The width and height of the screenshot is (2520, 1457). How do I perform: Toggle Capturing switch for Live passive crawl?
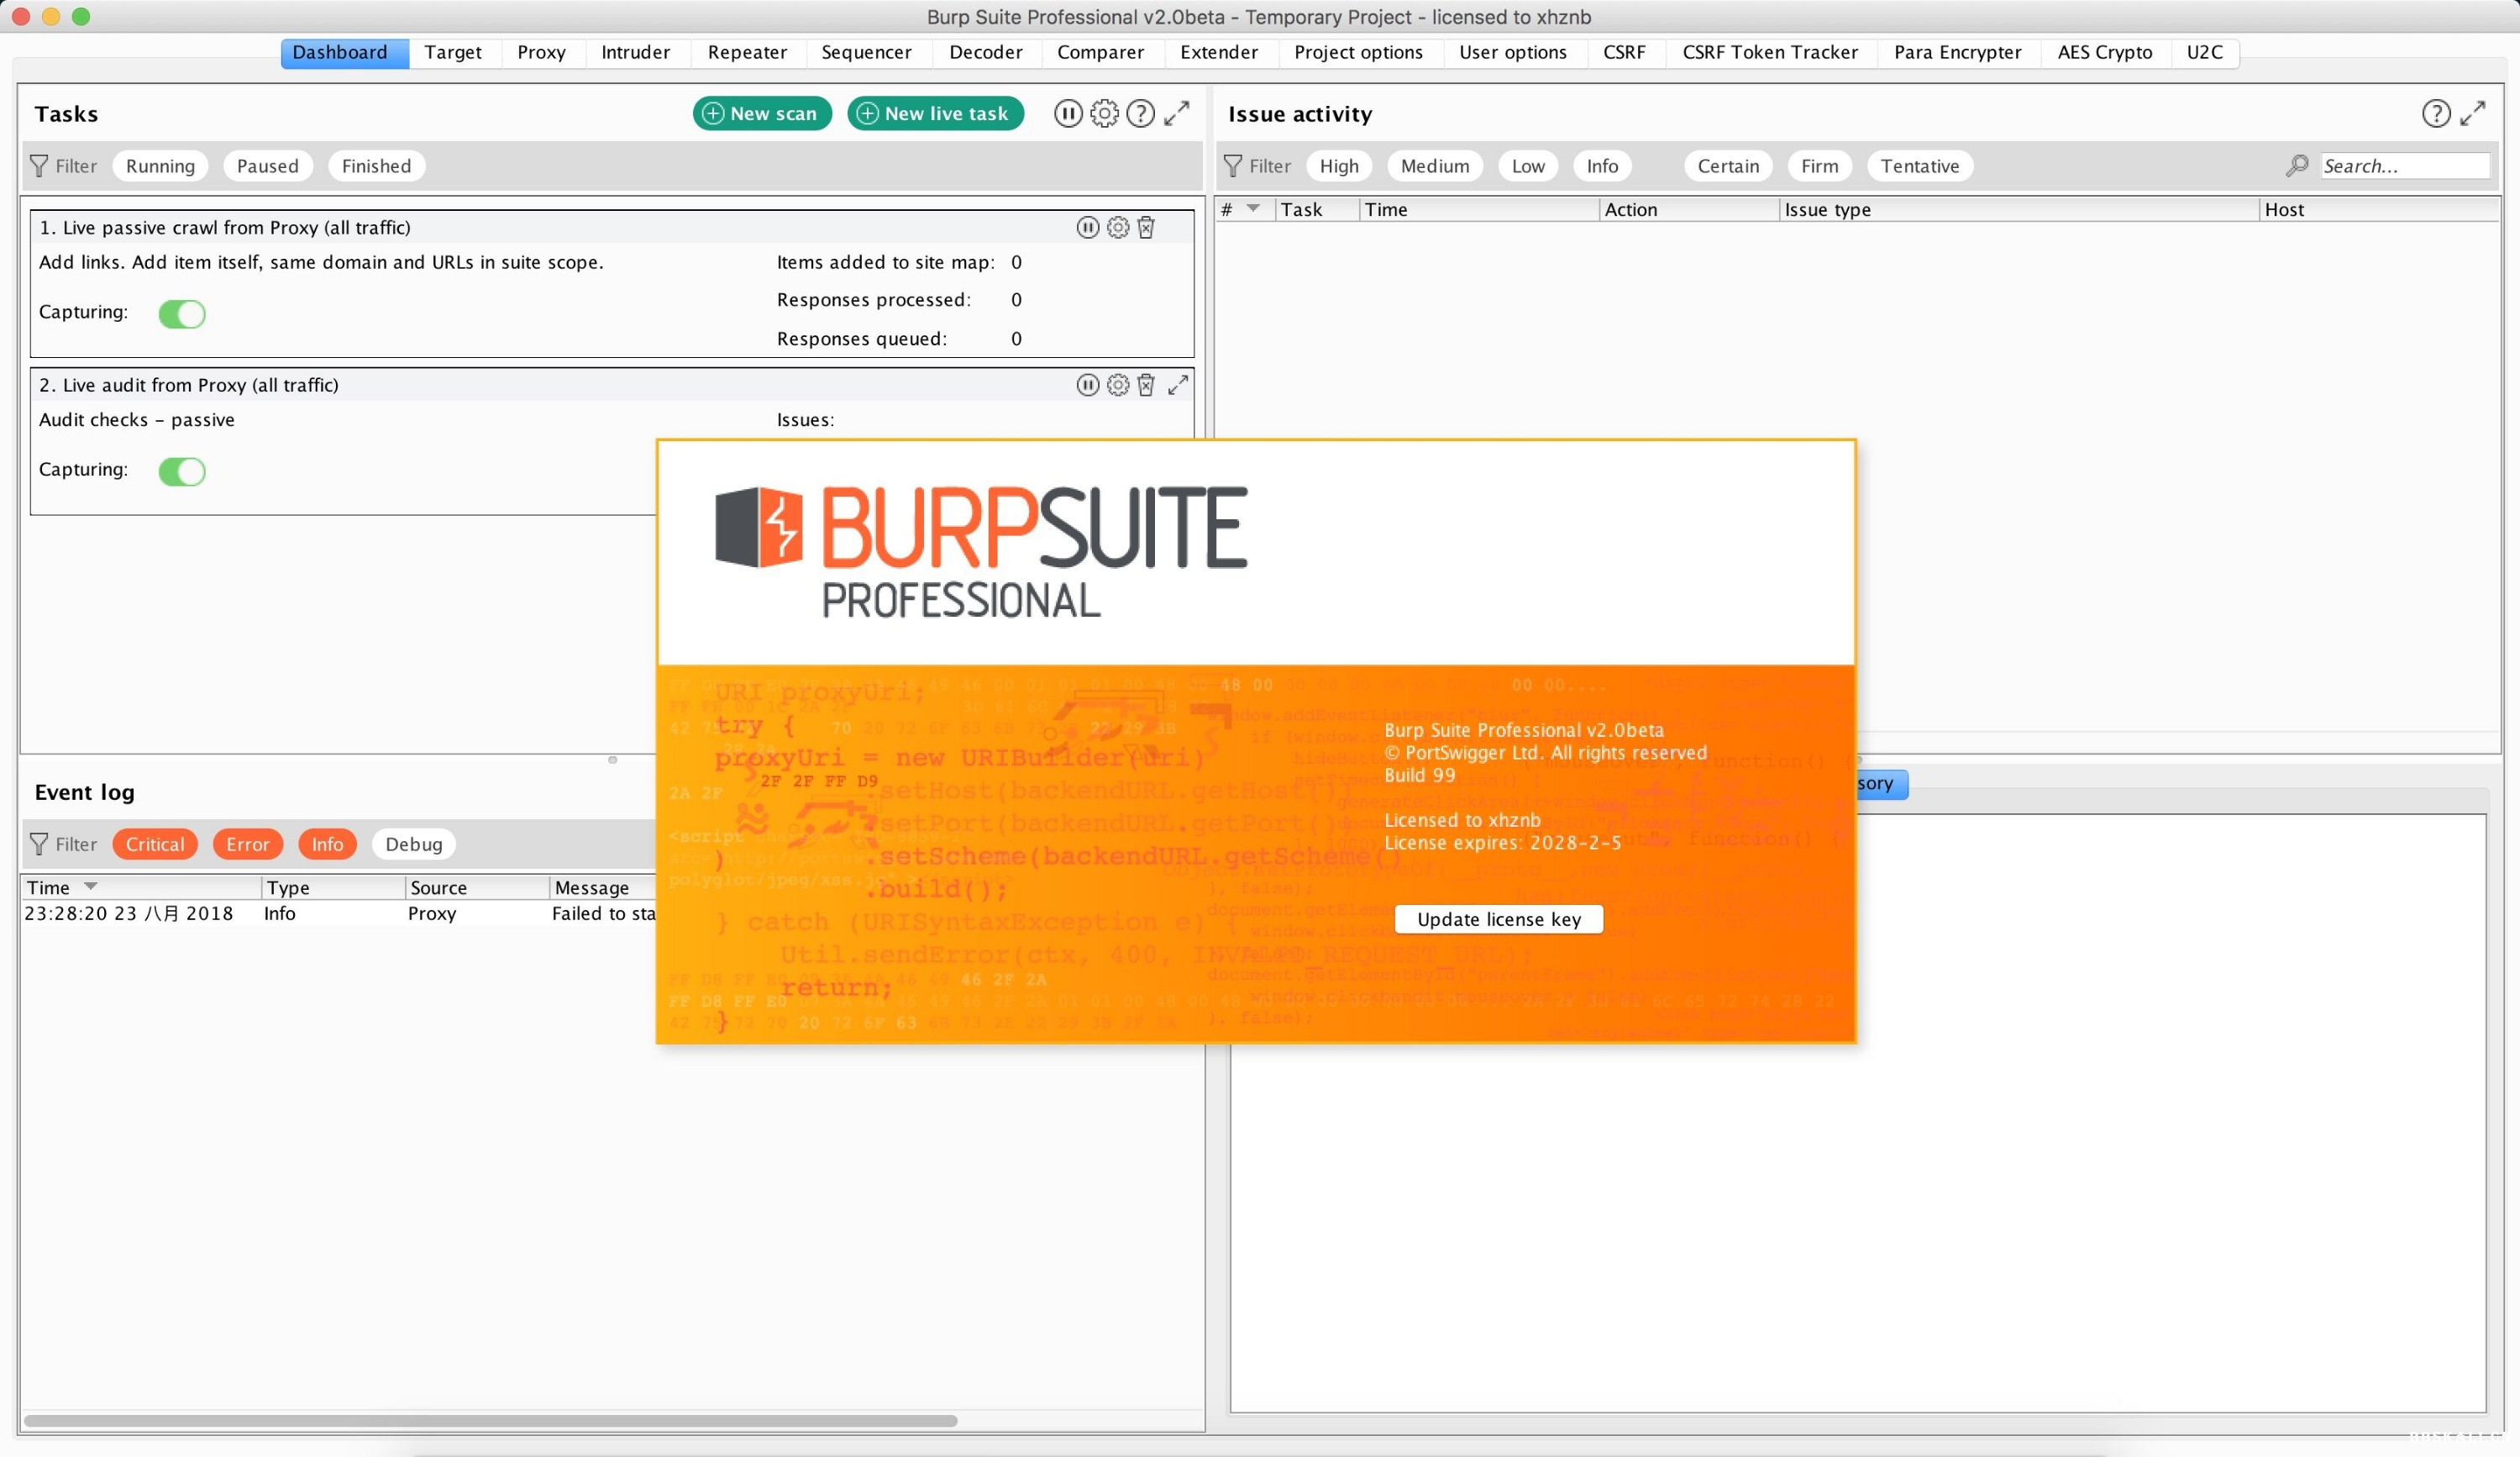pos(182,313)
